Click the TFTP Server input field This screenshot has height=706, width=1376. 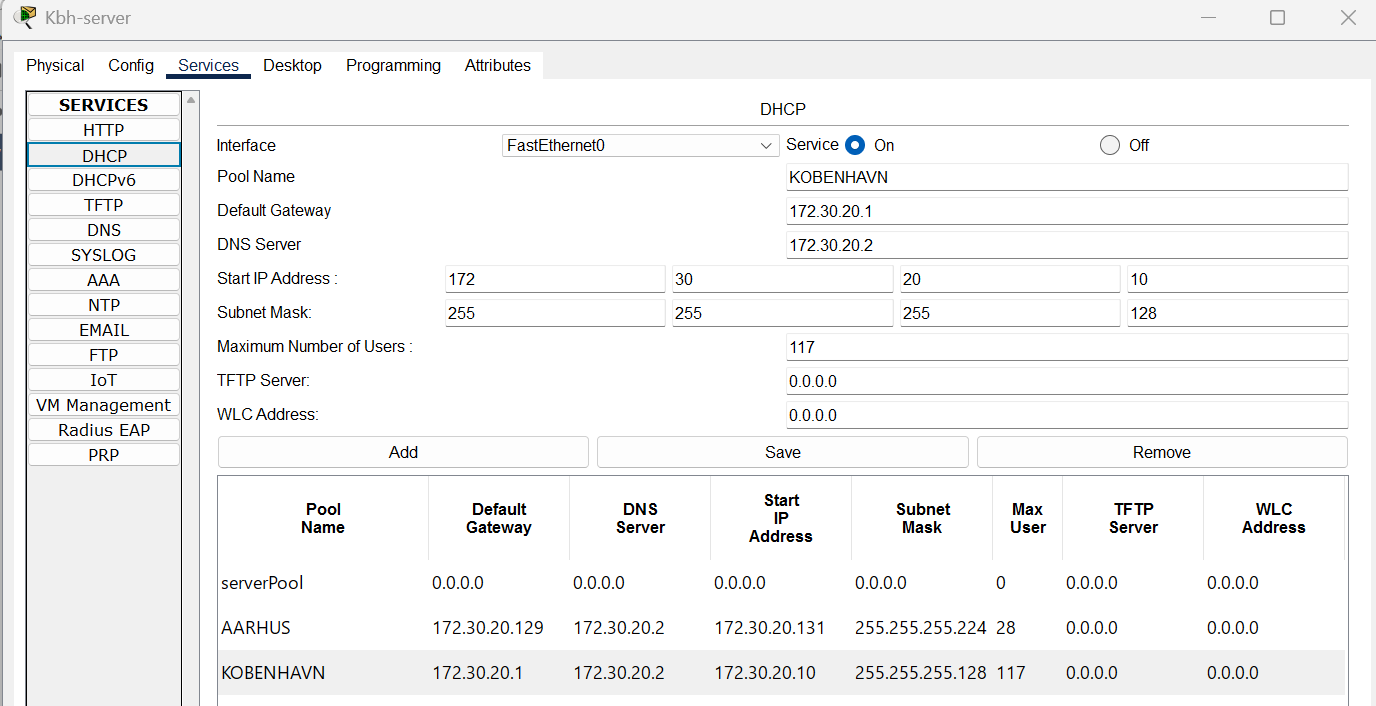tap(1067, 381)
